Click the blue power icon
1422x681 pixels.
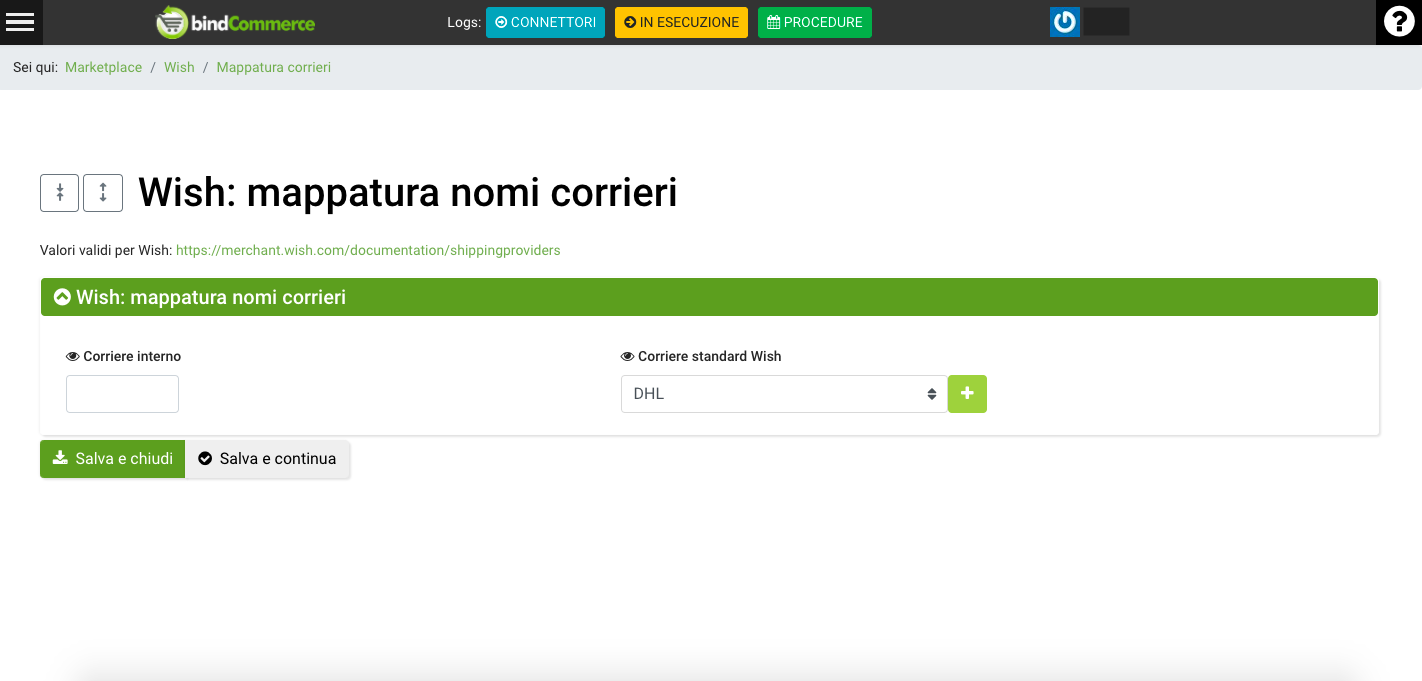coord(1064,22)
